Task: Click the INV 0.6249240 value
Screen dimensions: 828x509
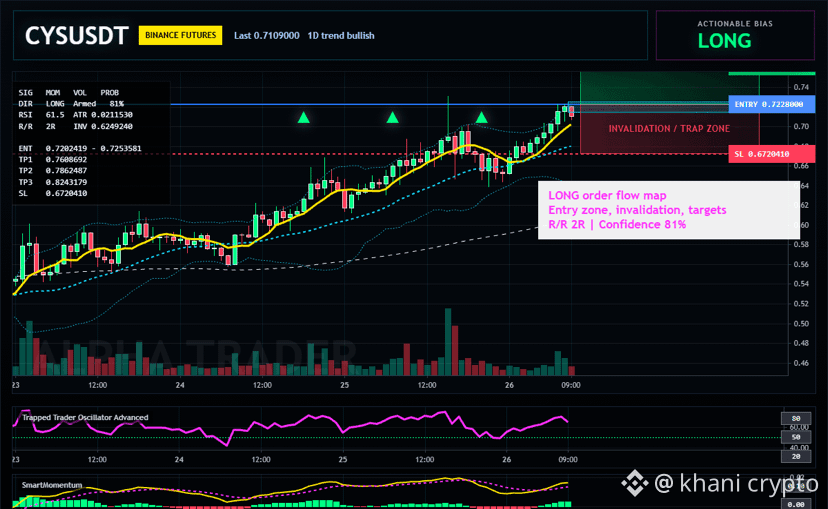Action: (x=103, y=126)
